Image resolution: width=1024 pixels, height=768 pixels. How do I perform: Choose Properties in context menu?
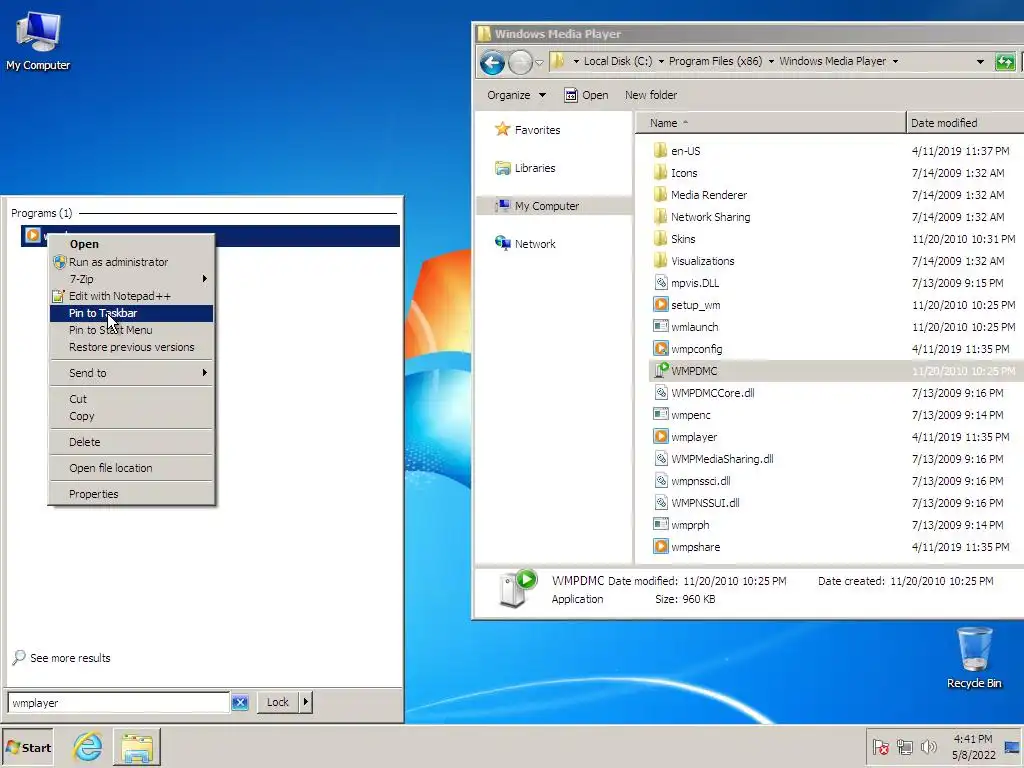tap(131, 494)
